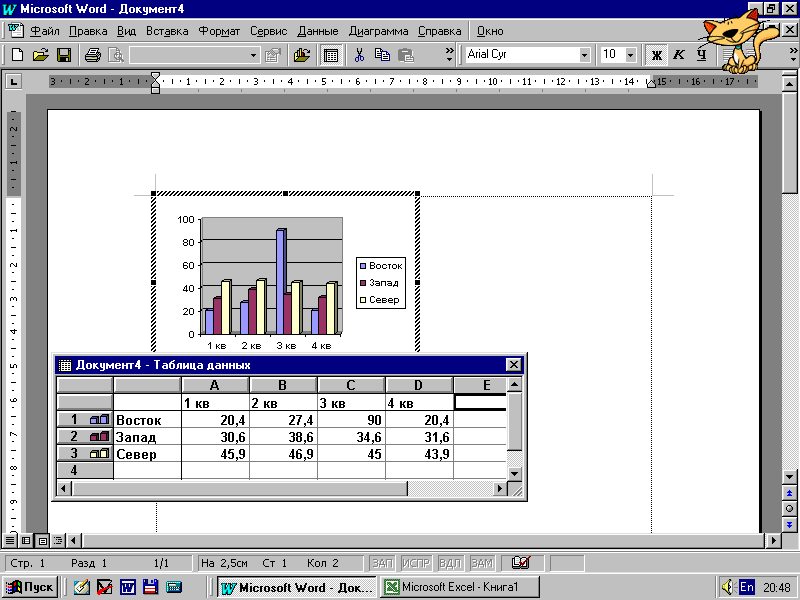800x600 pixels.
Task: Select cell with value 90 in datasheet
Action: click(x=351, y=420)
